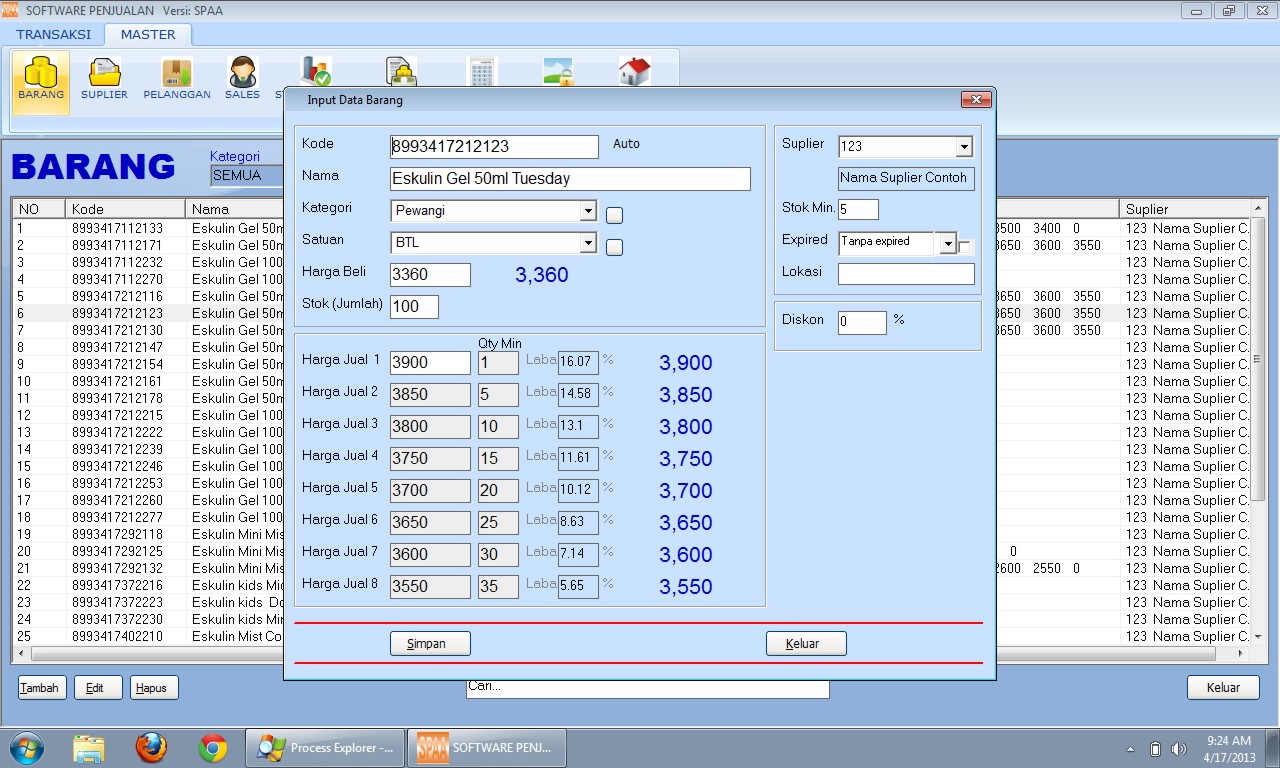Open the Windows Start menu
Viewport: 1280px width, 768px height.
[26, 748]
